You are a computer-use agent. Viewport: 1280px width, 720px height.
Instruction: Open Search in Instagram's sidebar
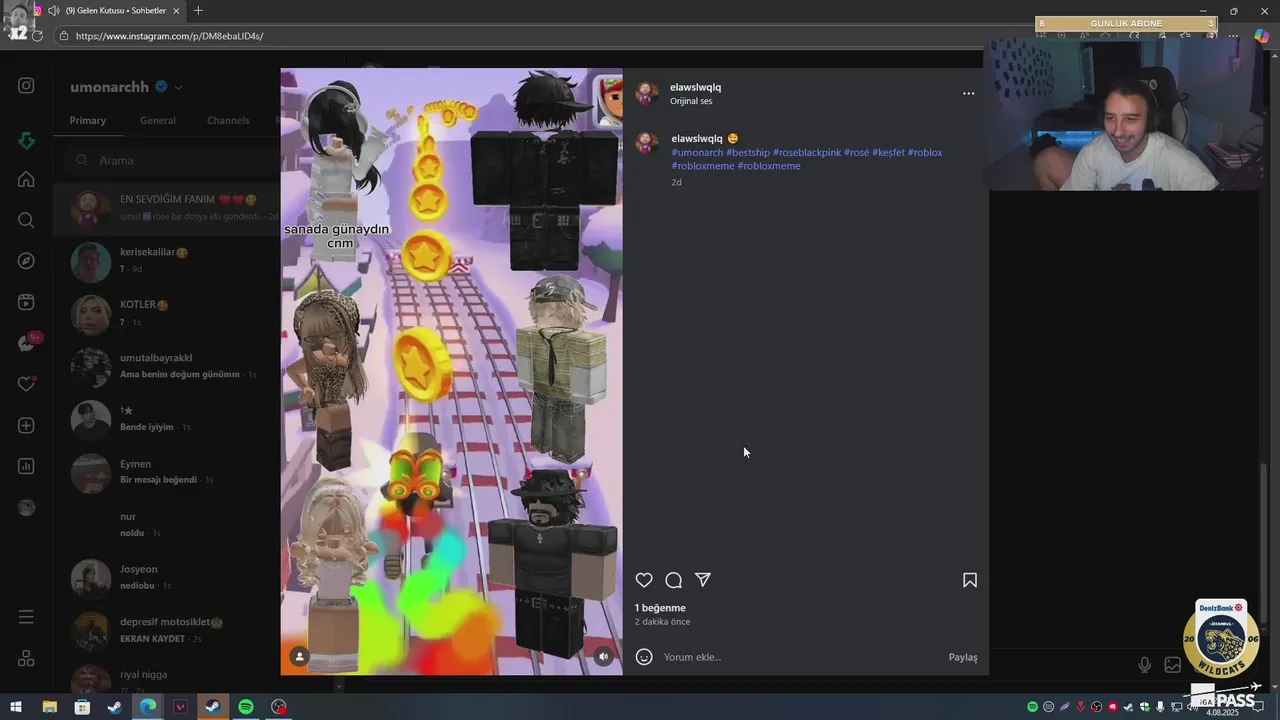click(26, 220)
